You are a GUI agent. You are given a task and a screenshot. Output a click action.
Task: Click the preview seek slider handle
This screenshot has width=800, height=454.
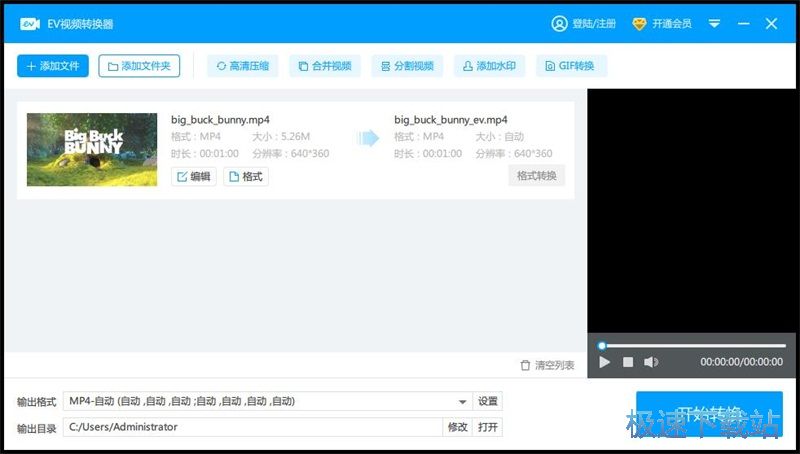click(602, 346)
